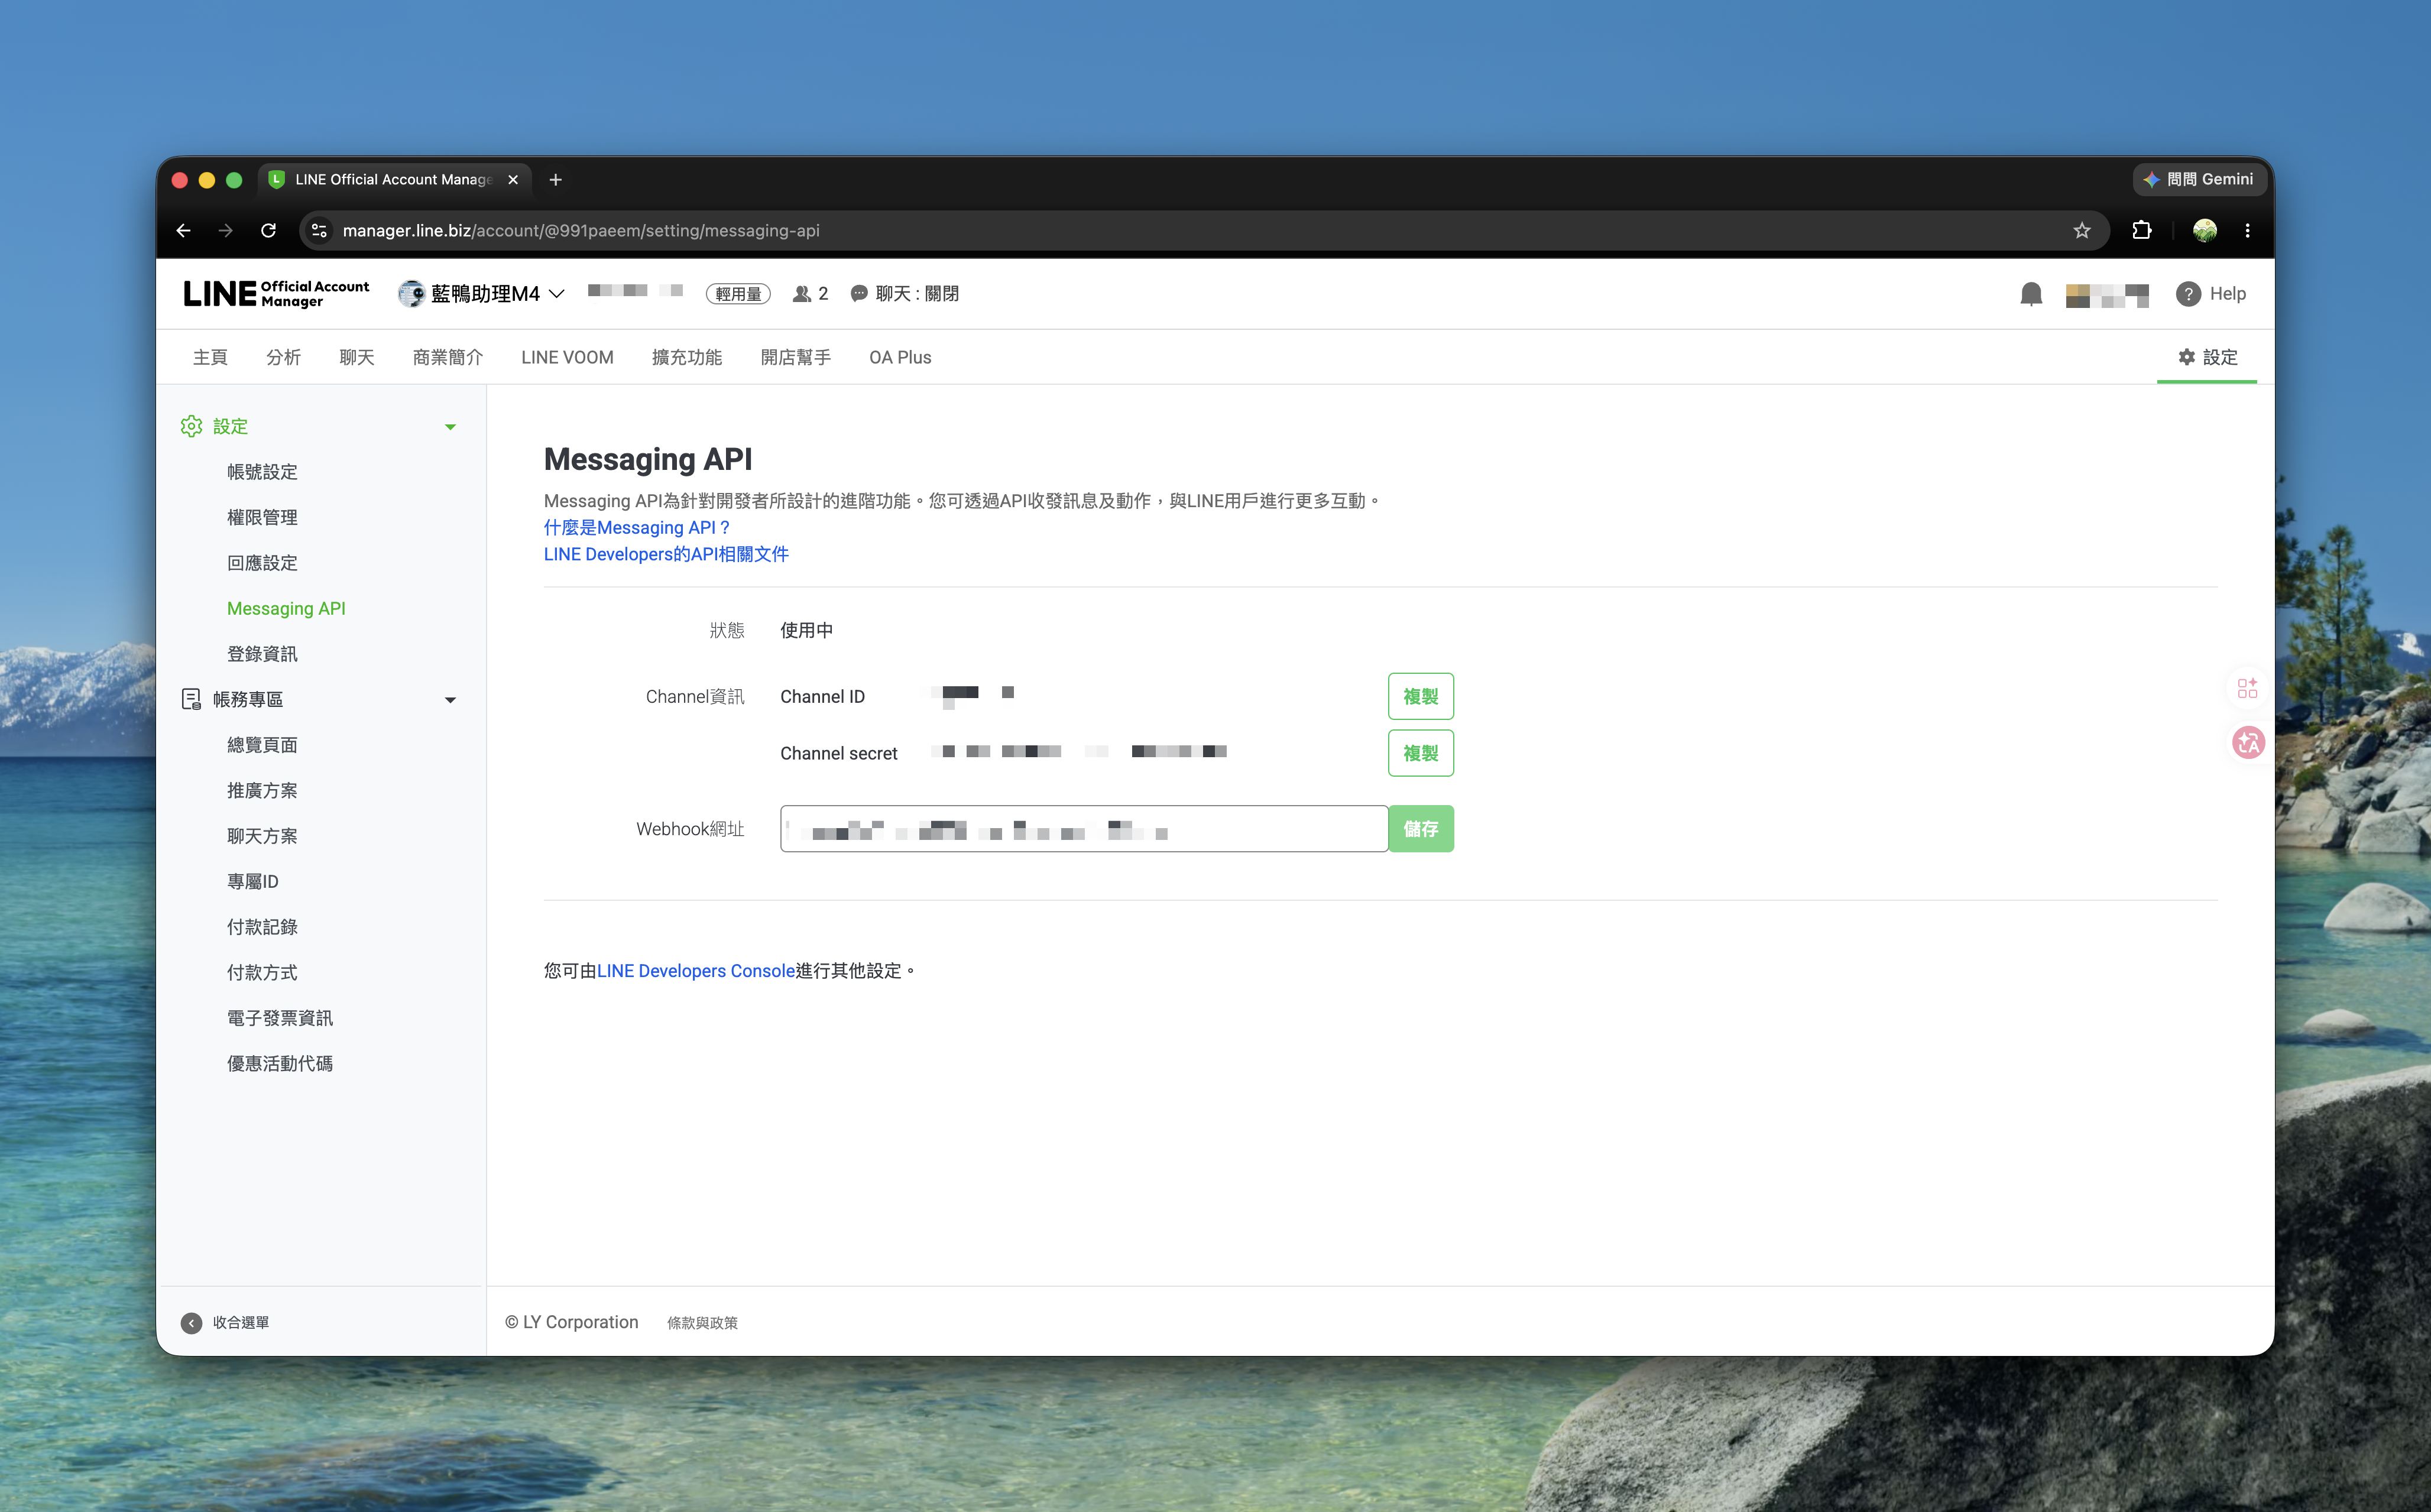Click the floating widget grid icon at right edge
The width and height of the screenshot is (2431, 1512).
2247,688
